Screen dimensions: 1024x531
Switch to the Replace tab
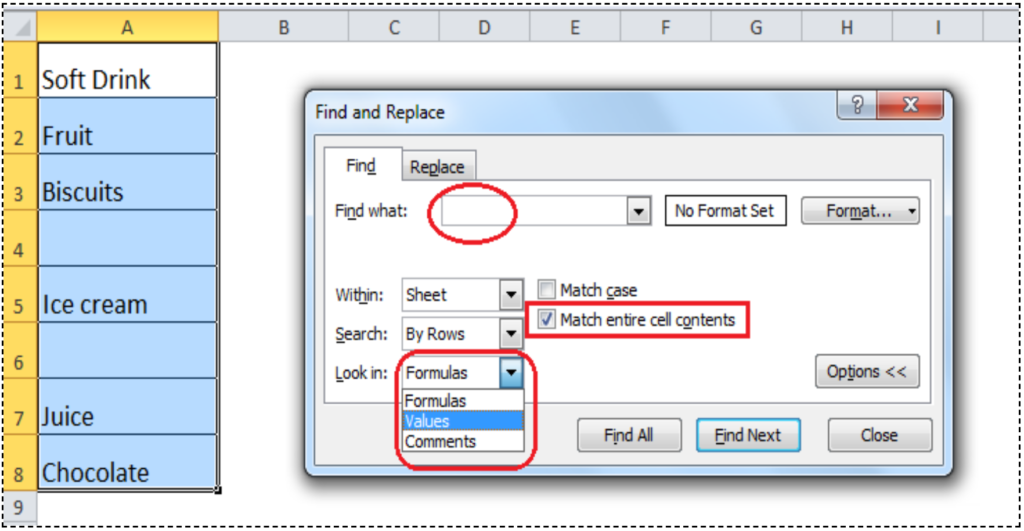pos(437,167)
